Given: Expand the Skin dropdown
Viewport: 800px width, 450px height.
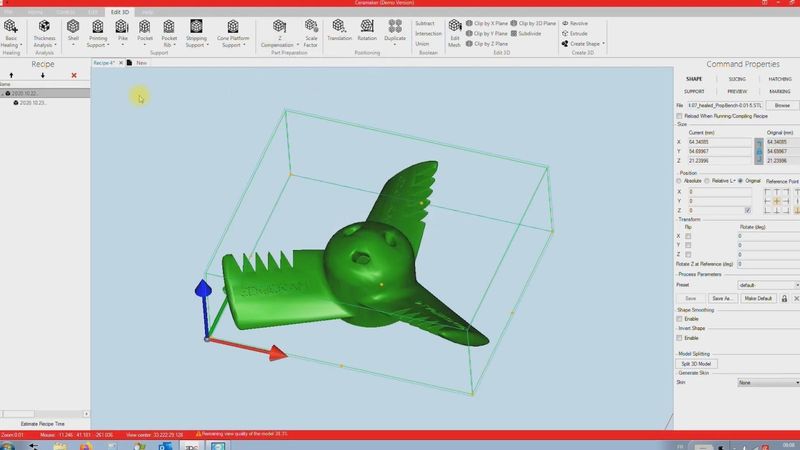Looking at the screenshot, I should [x=768, y=382].
